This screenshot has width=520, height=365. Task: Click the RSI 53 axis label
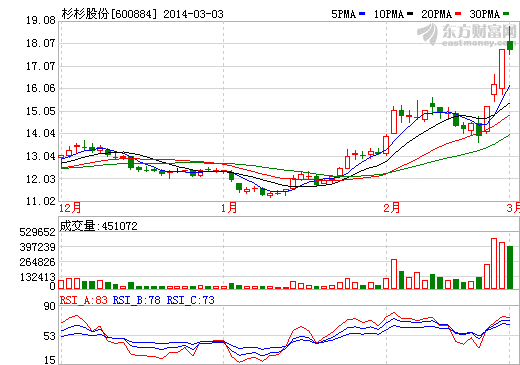click(x=50, y=337)
